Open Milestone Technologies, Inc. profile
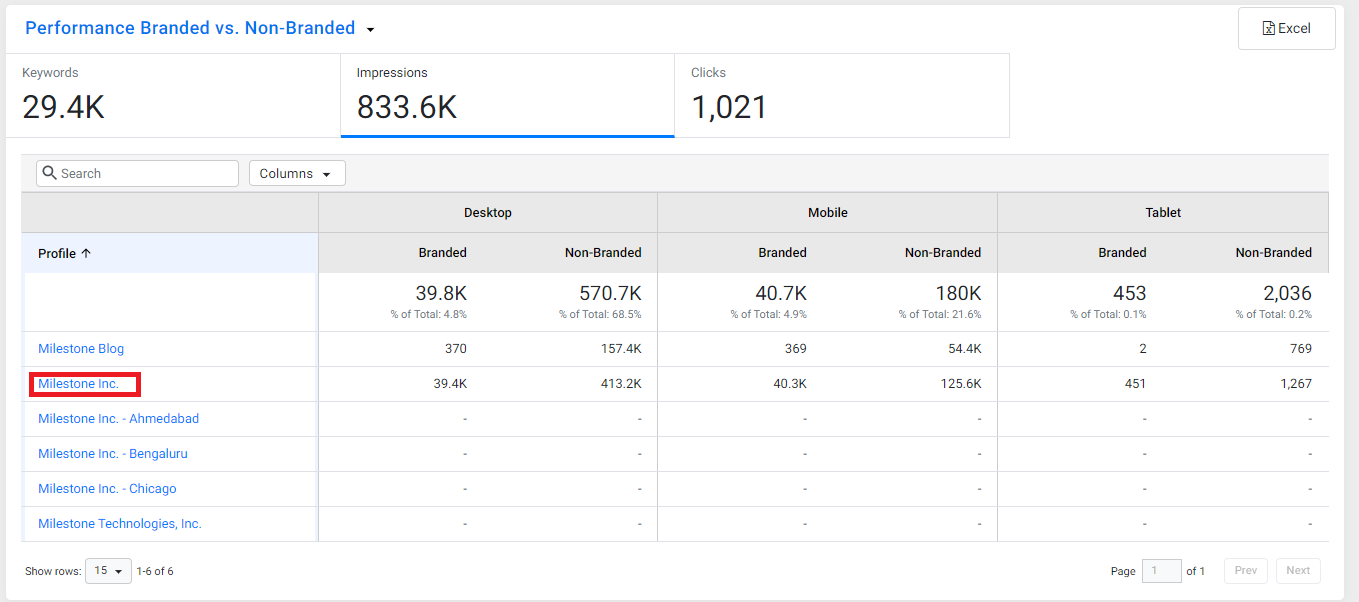The image size is (1359, 602). coord(120,524)
